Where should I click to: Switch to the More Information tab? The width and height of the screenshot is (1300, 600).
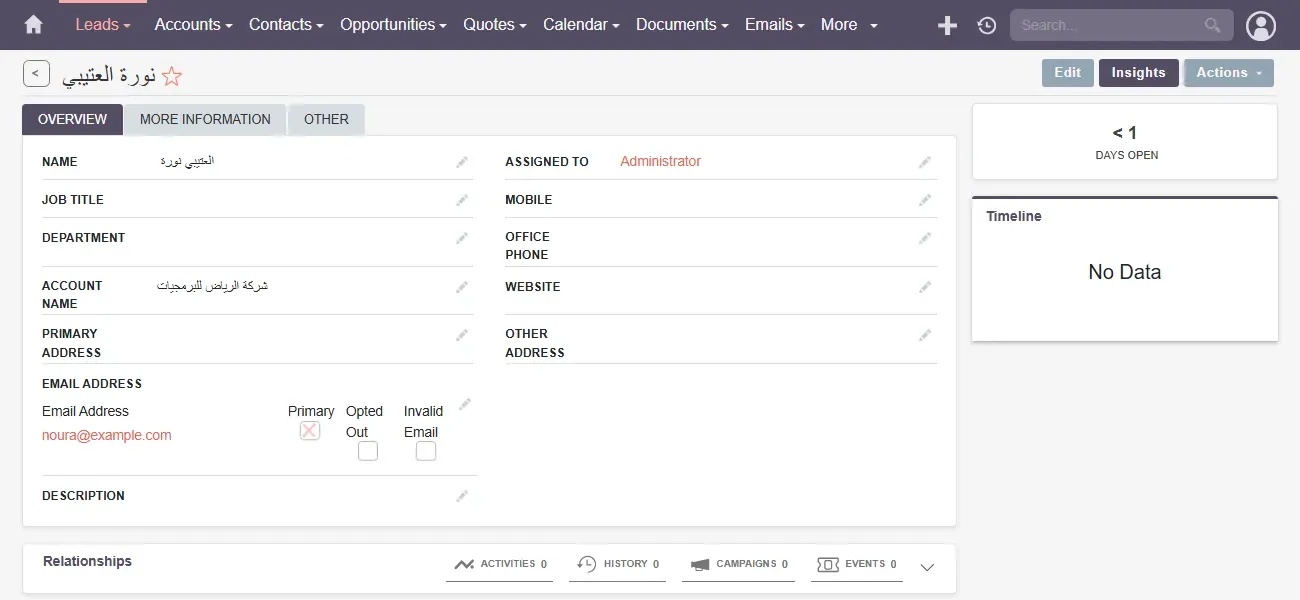click(x=205, y=119)
